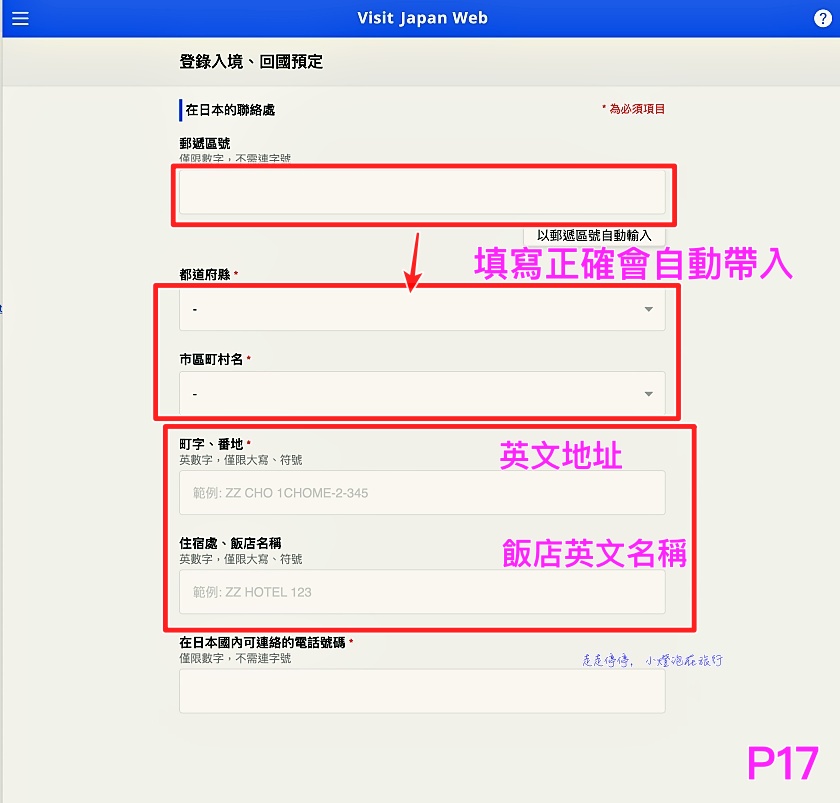
Task: Open the 都道府縣 dropdown
Action: [x=422, y=309]
